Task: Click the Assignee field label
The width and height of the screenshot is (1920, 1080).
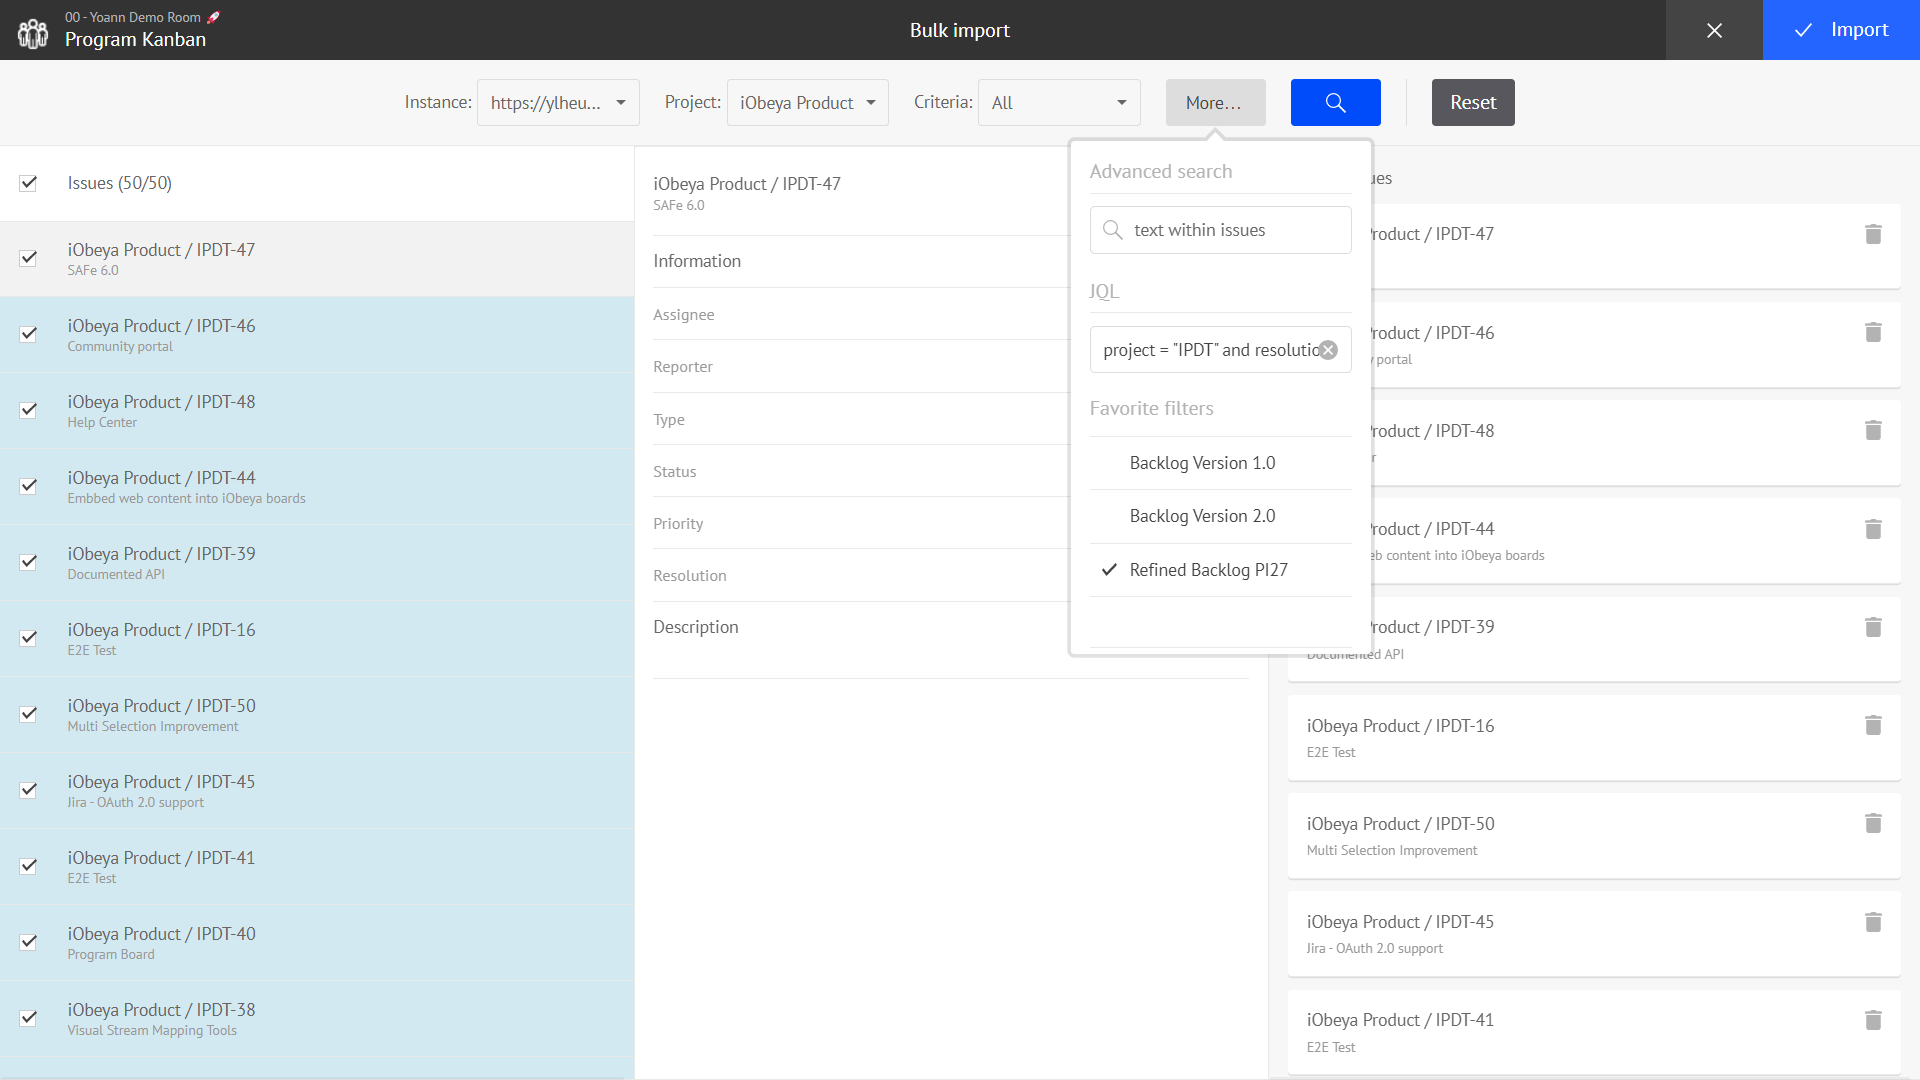Action: pos(684,315)
